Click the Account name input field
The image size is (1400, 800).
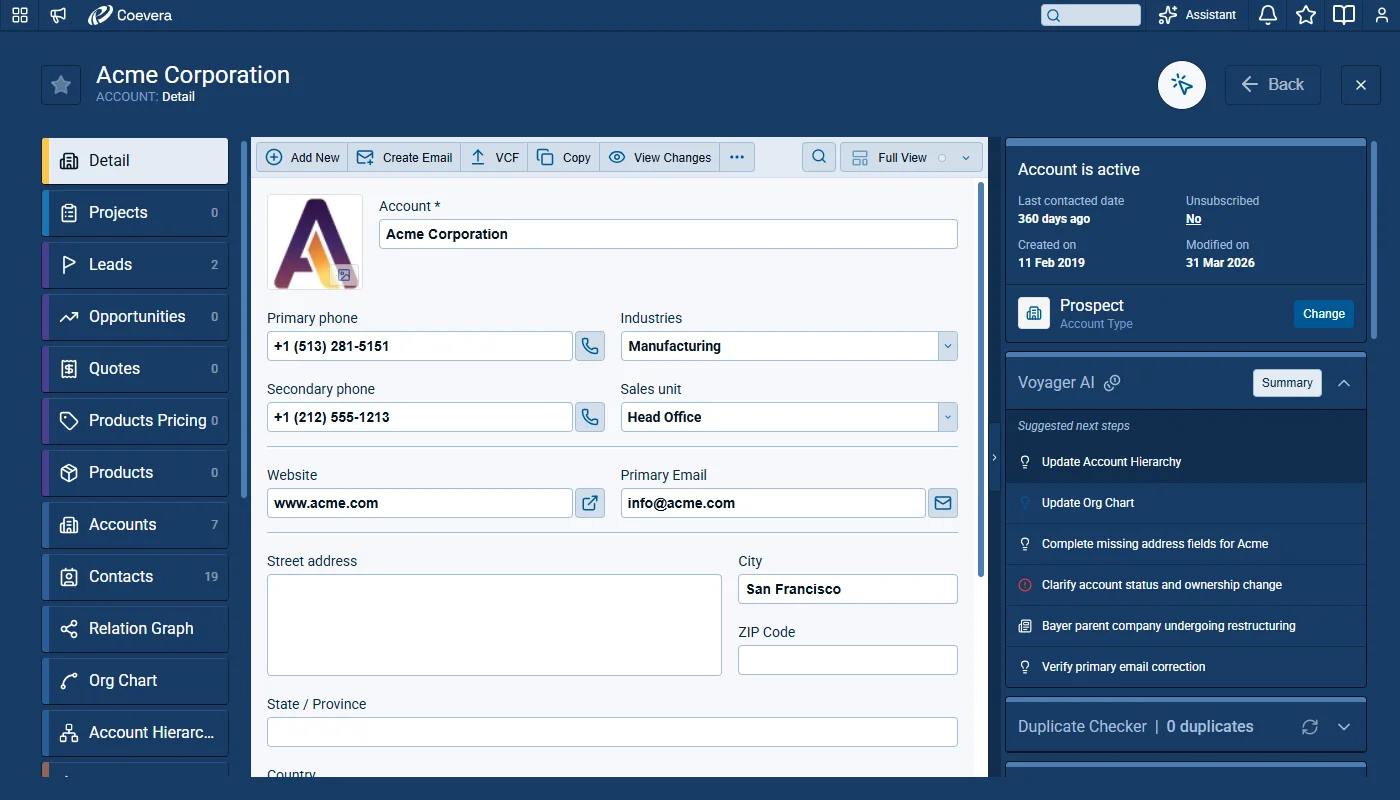(668, 234)
